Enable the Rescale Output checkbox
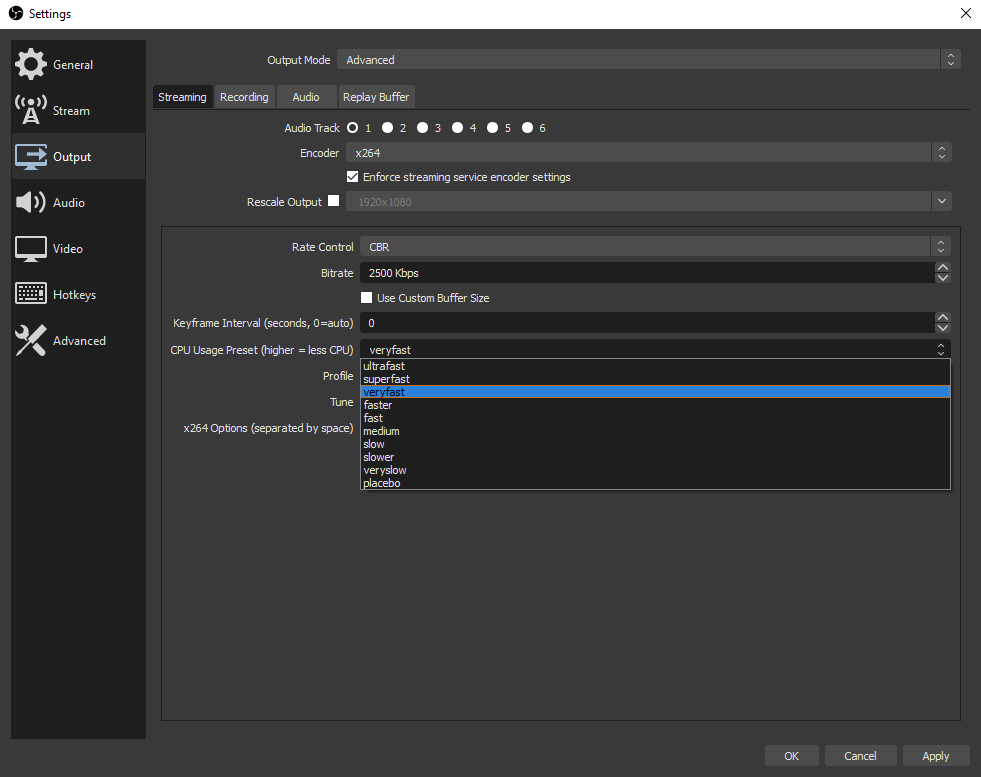The image size is (981, 777). [x=333, y=201]
